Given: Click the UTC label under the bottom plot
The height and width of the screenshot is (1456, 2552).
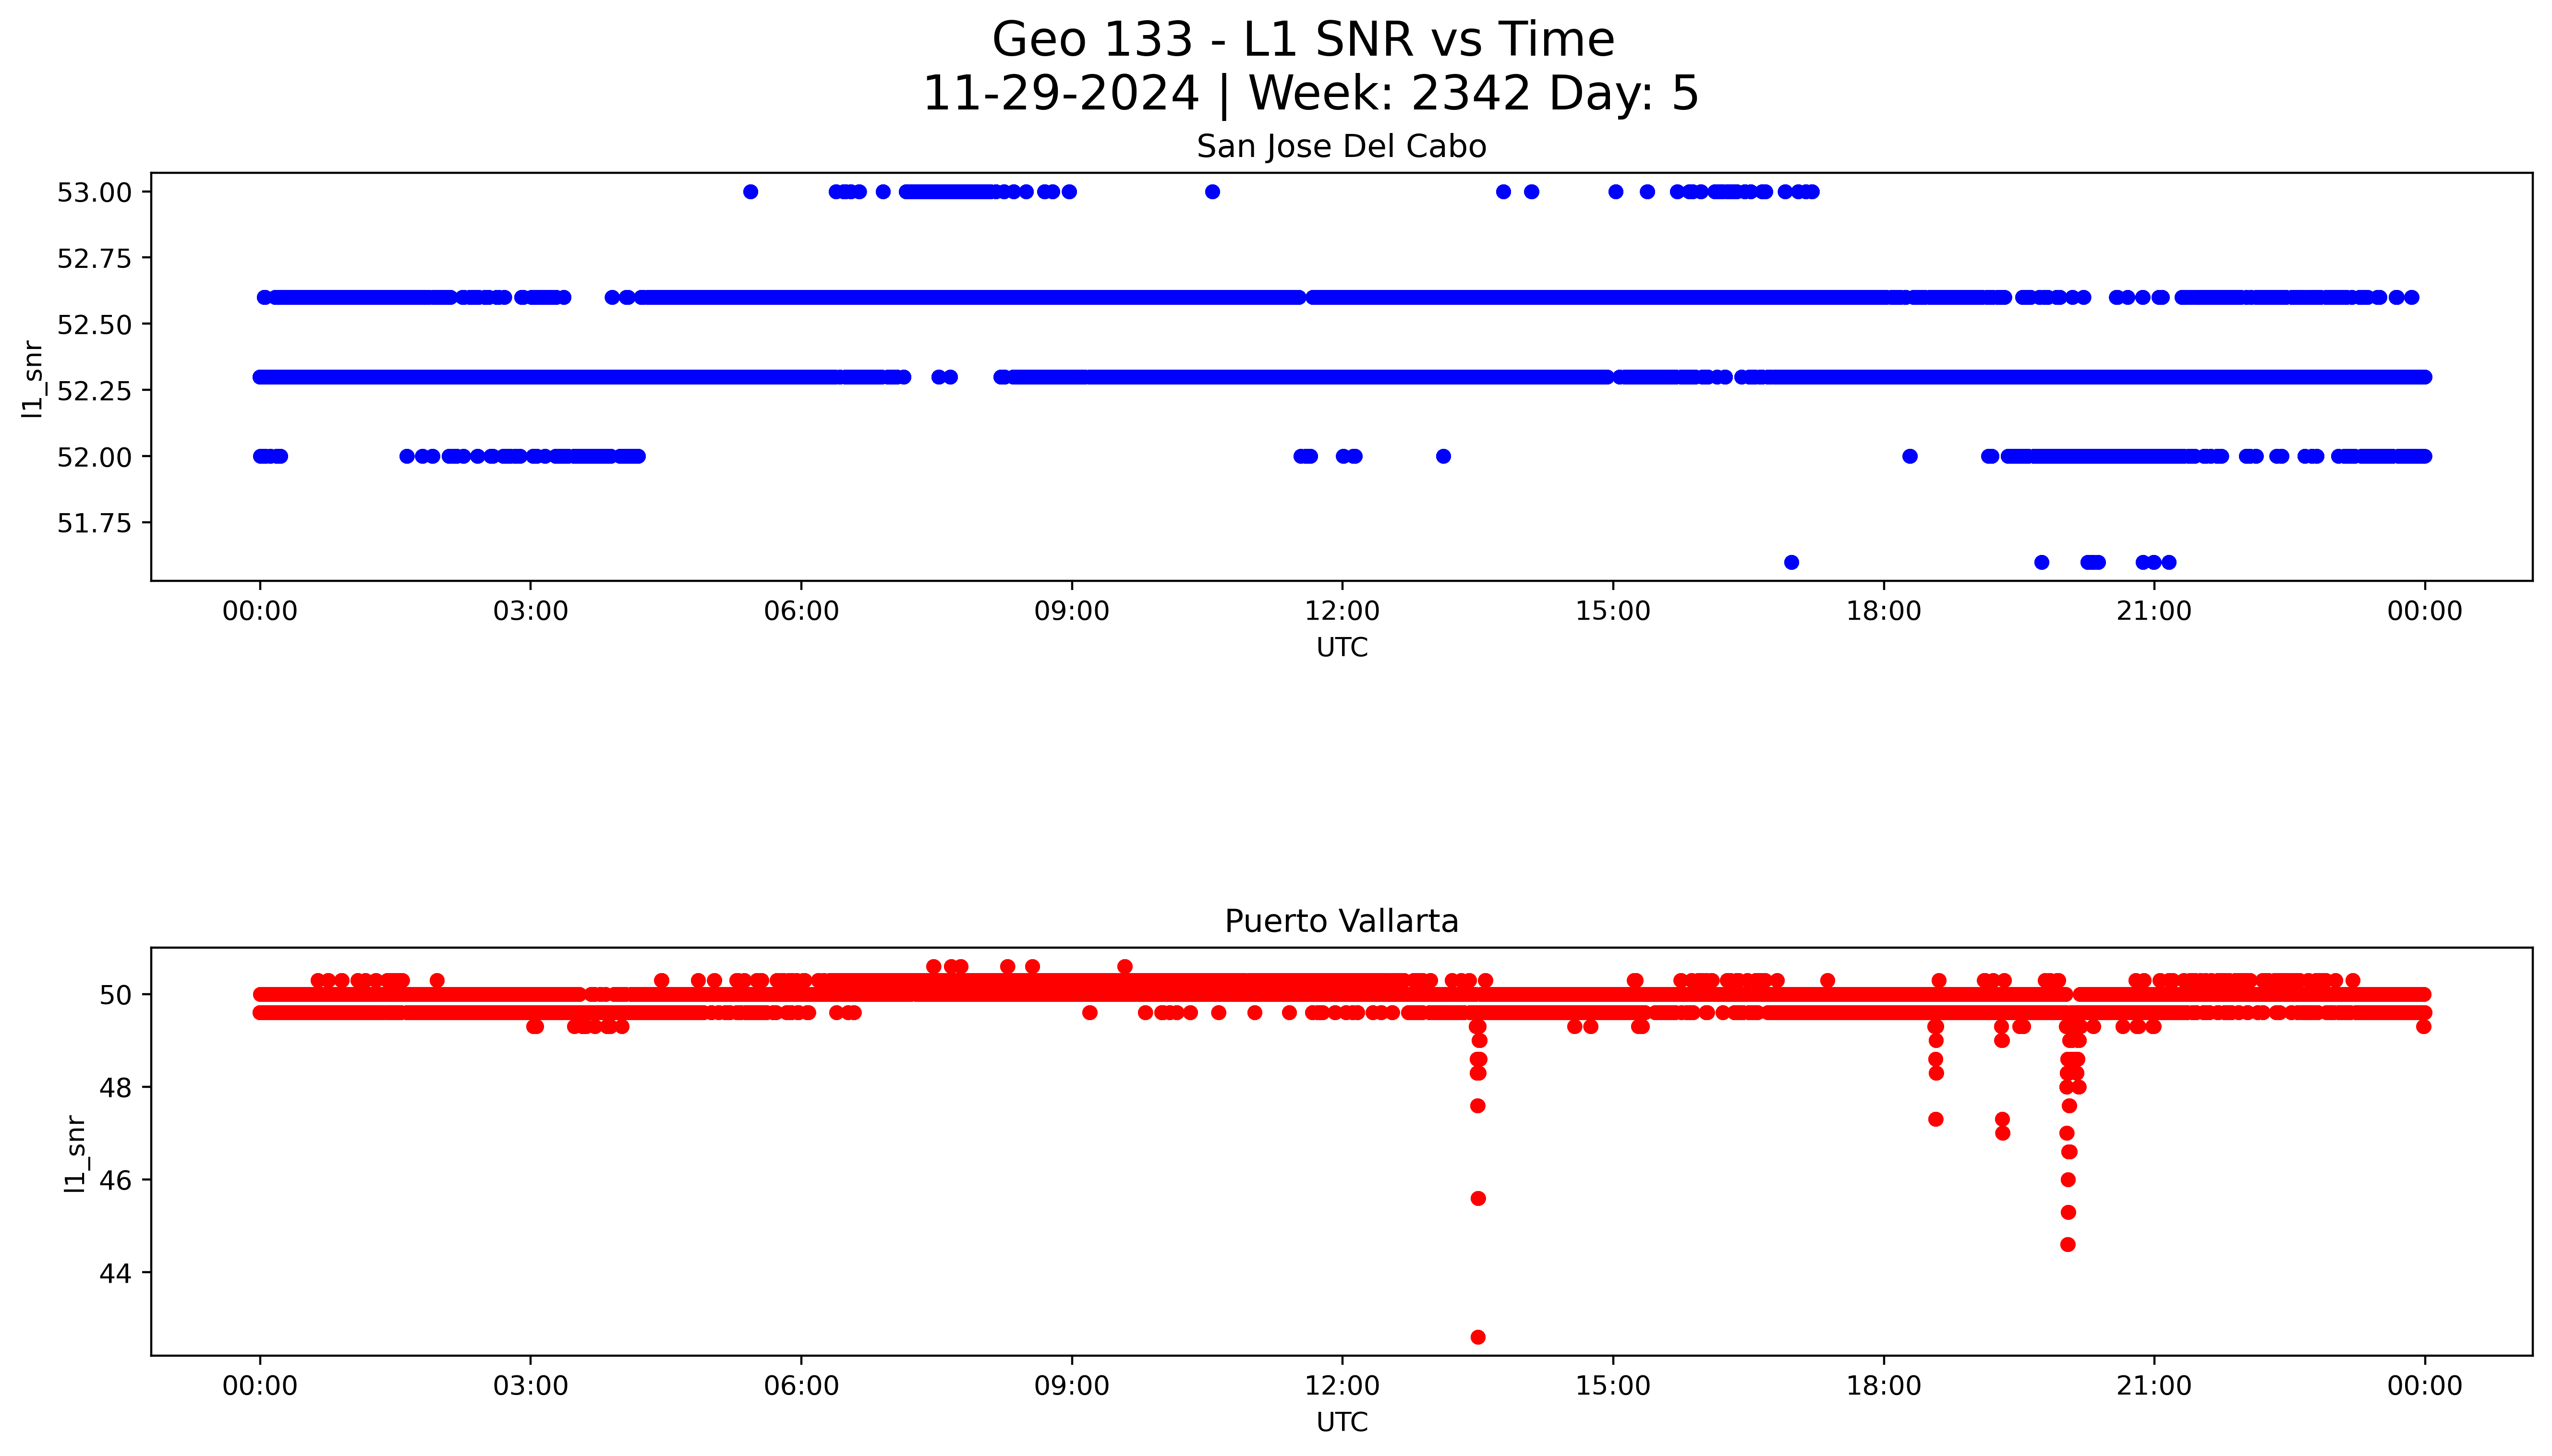Looking at the screenshot, I should 1341,1422.
